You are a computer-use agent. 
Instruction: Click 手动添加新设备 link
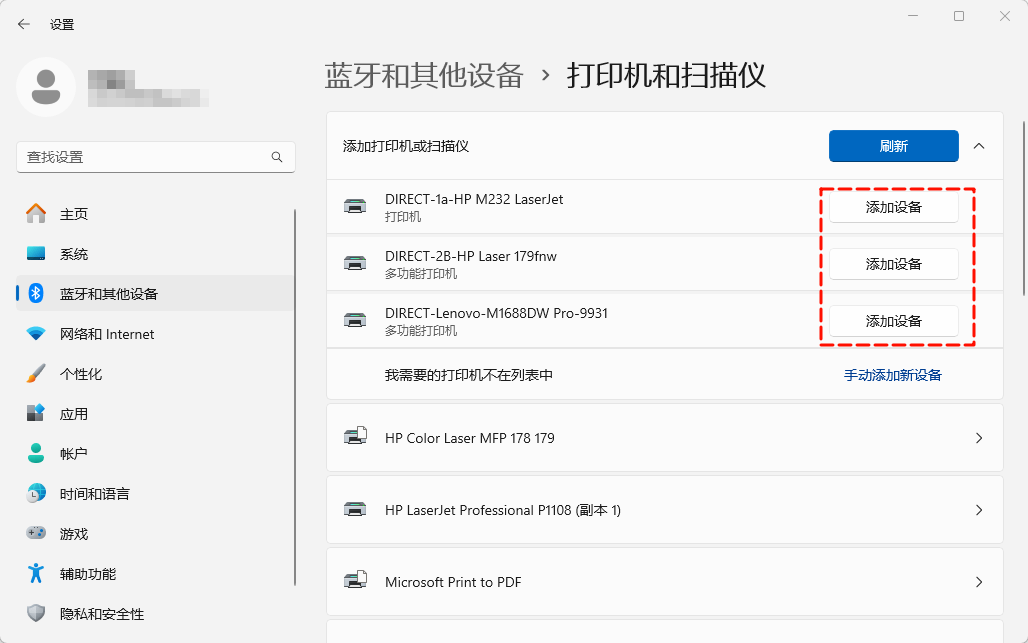coord(892,375)
